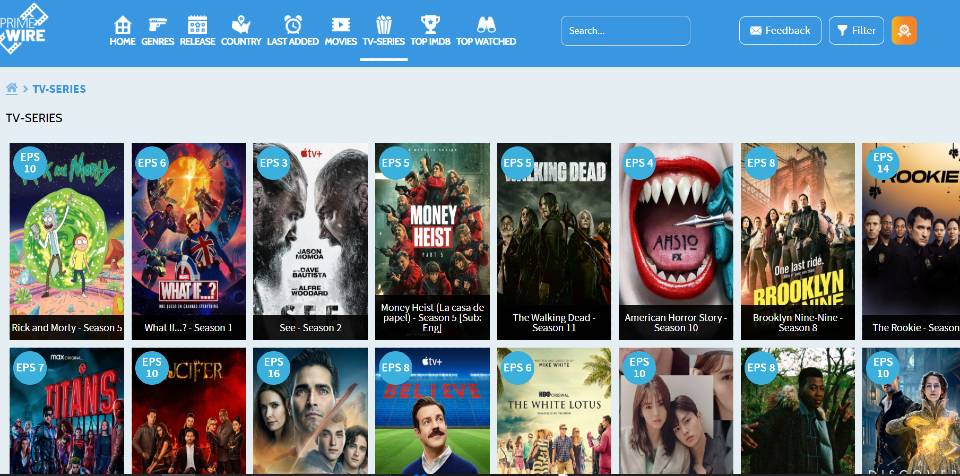
Task: Click EPS 6 badge on The White Lotus
Action: [517, 368]
